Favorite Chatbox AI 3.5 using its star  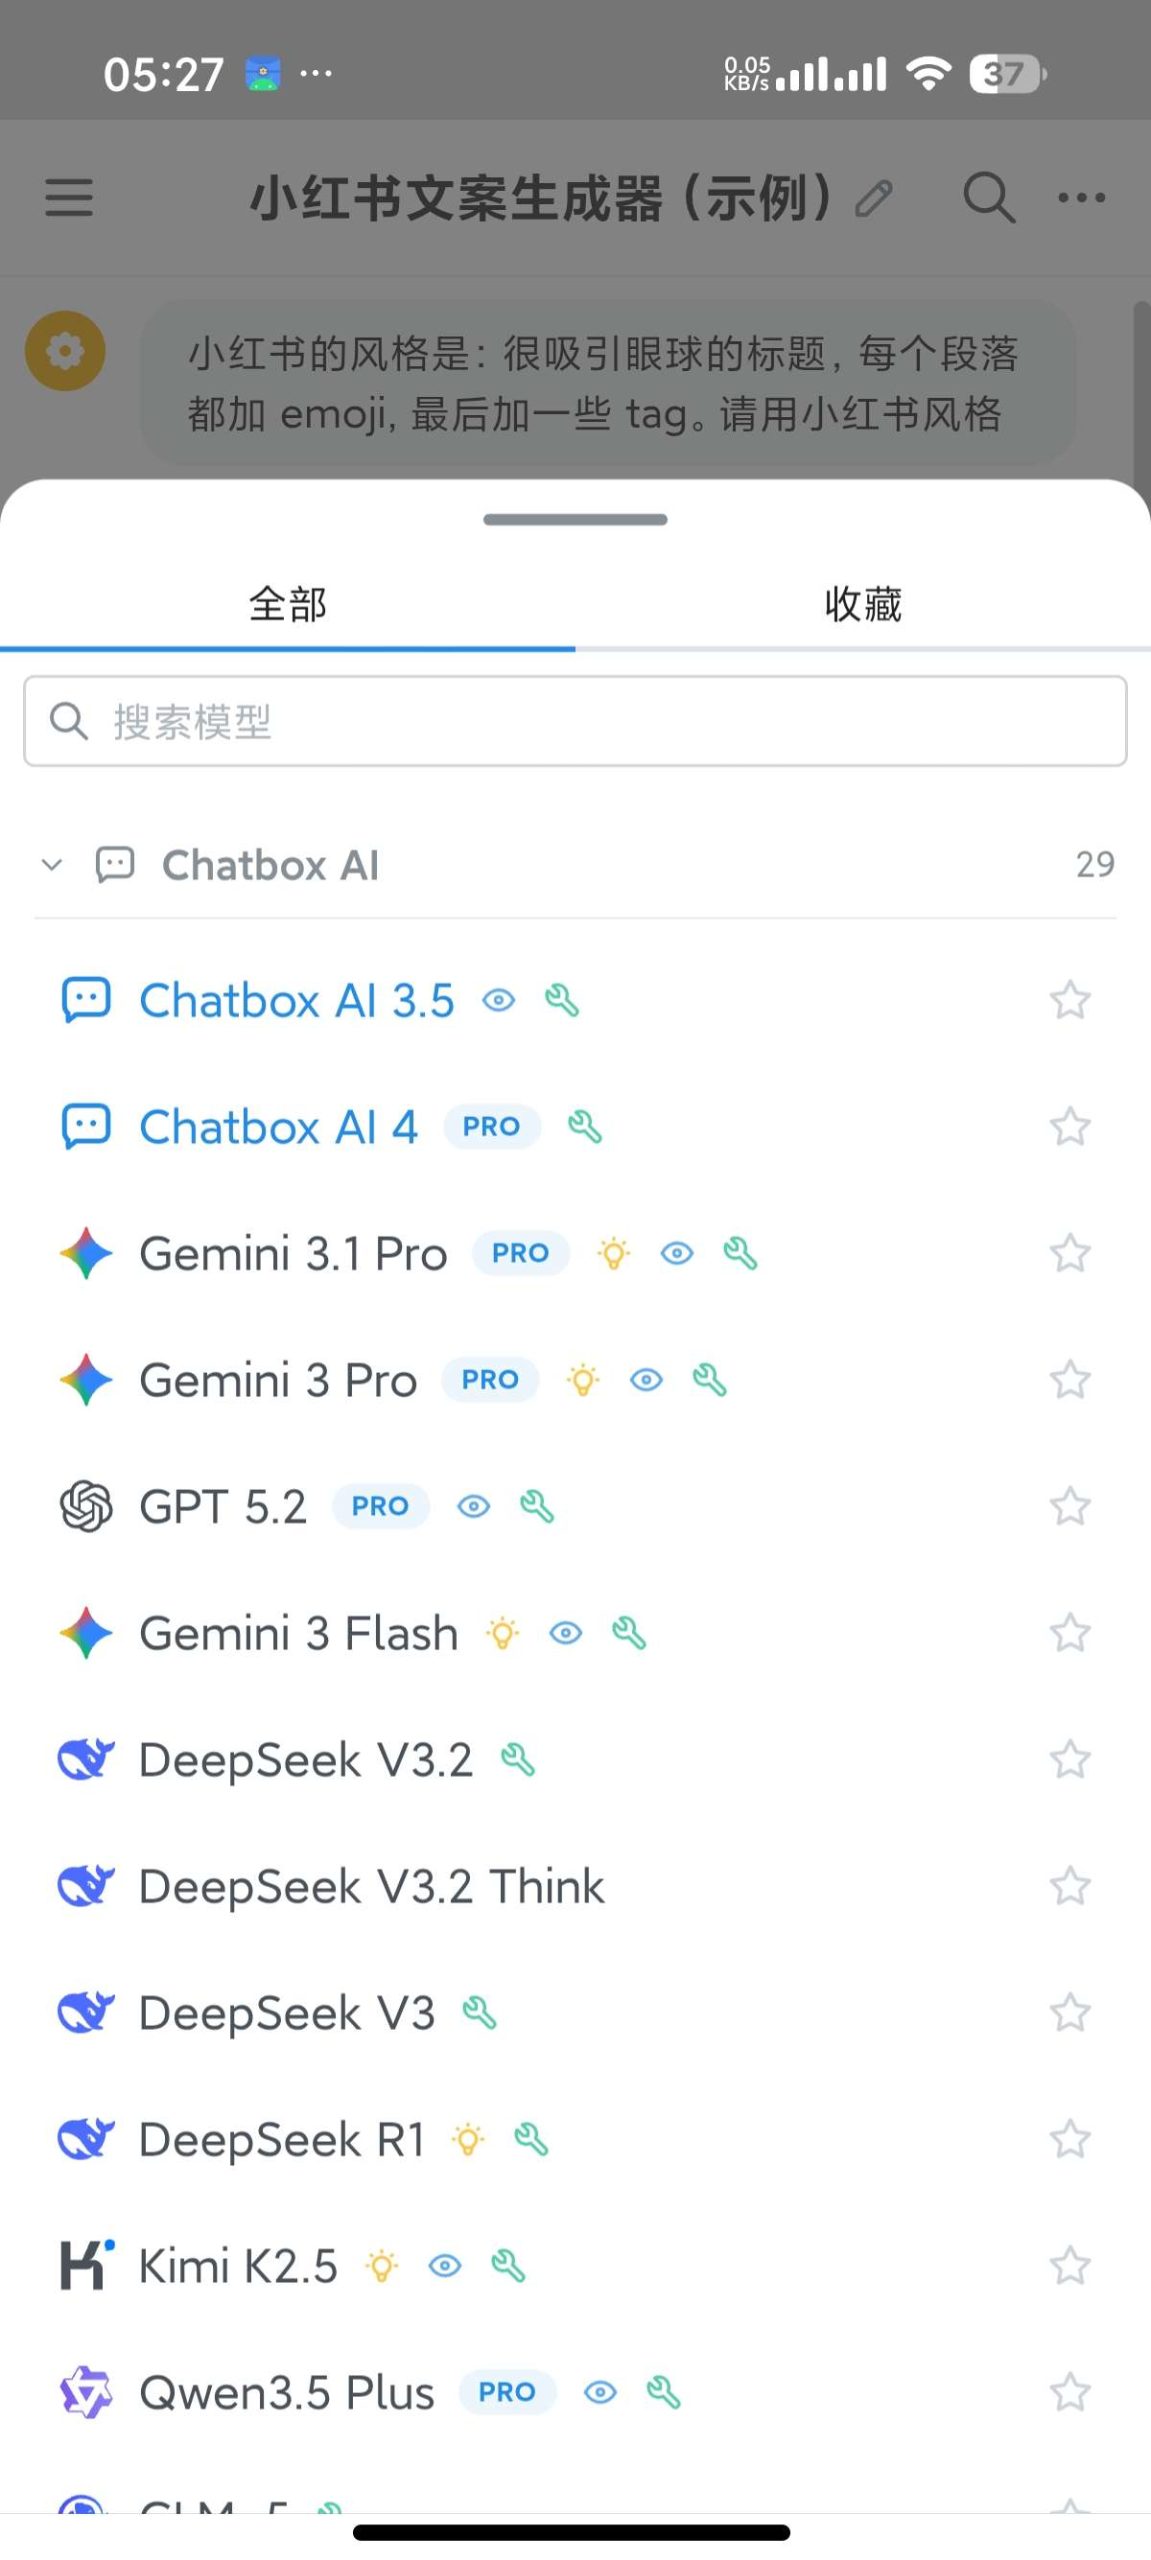pos(1070,1000)
